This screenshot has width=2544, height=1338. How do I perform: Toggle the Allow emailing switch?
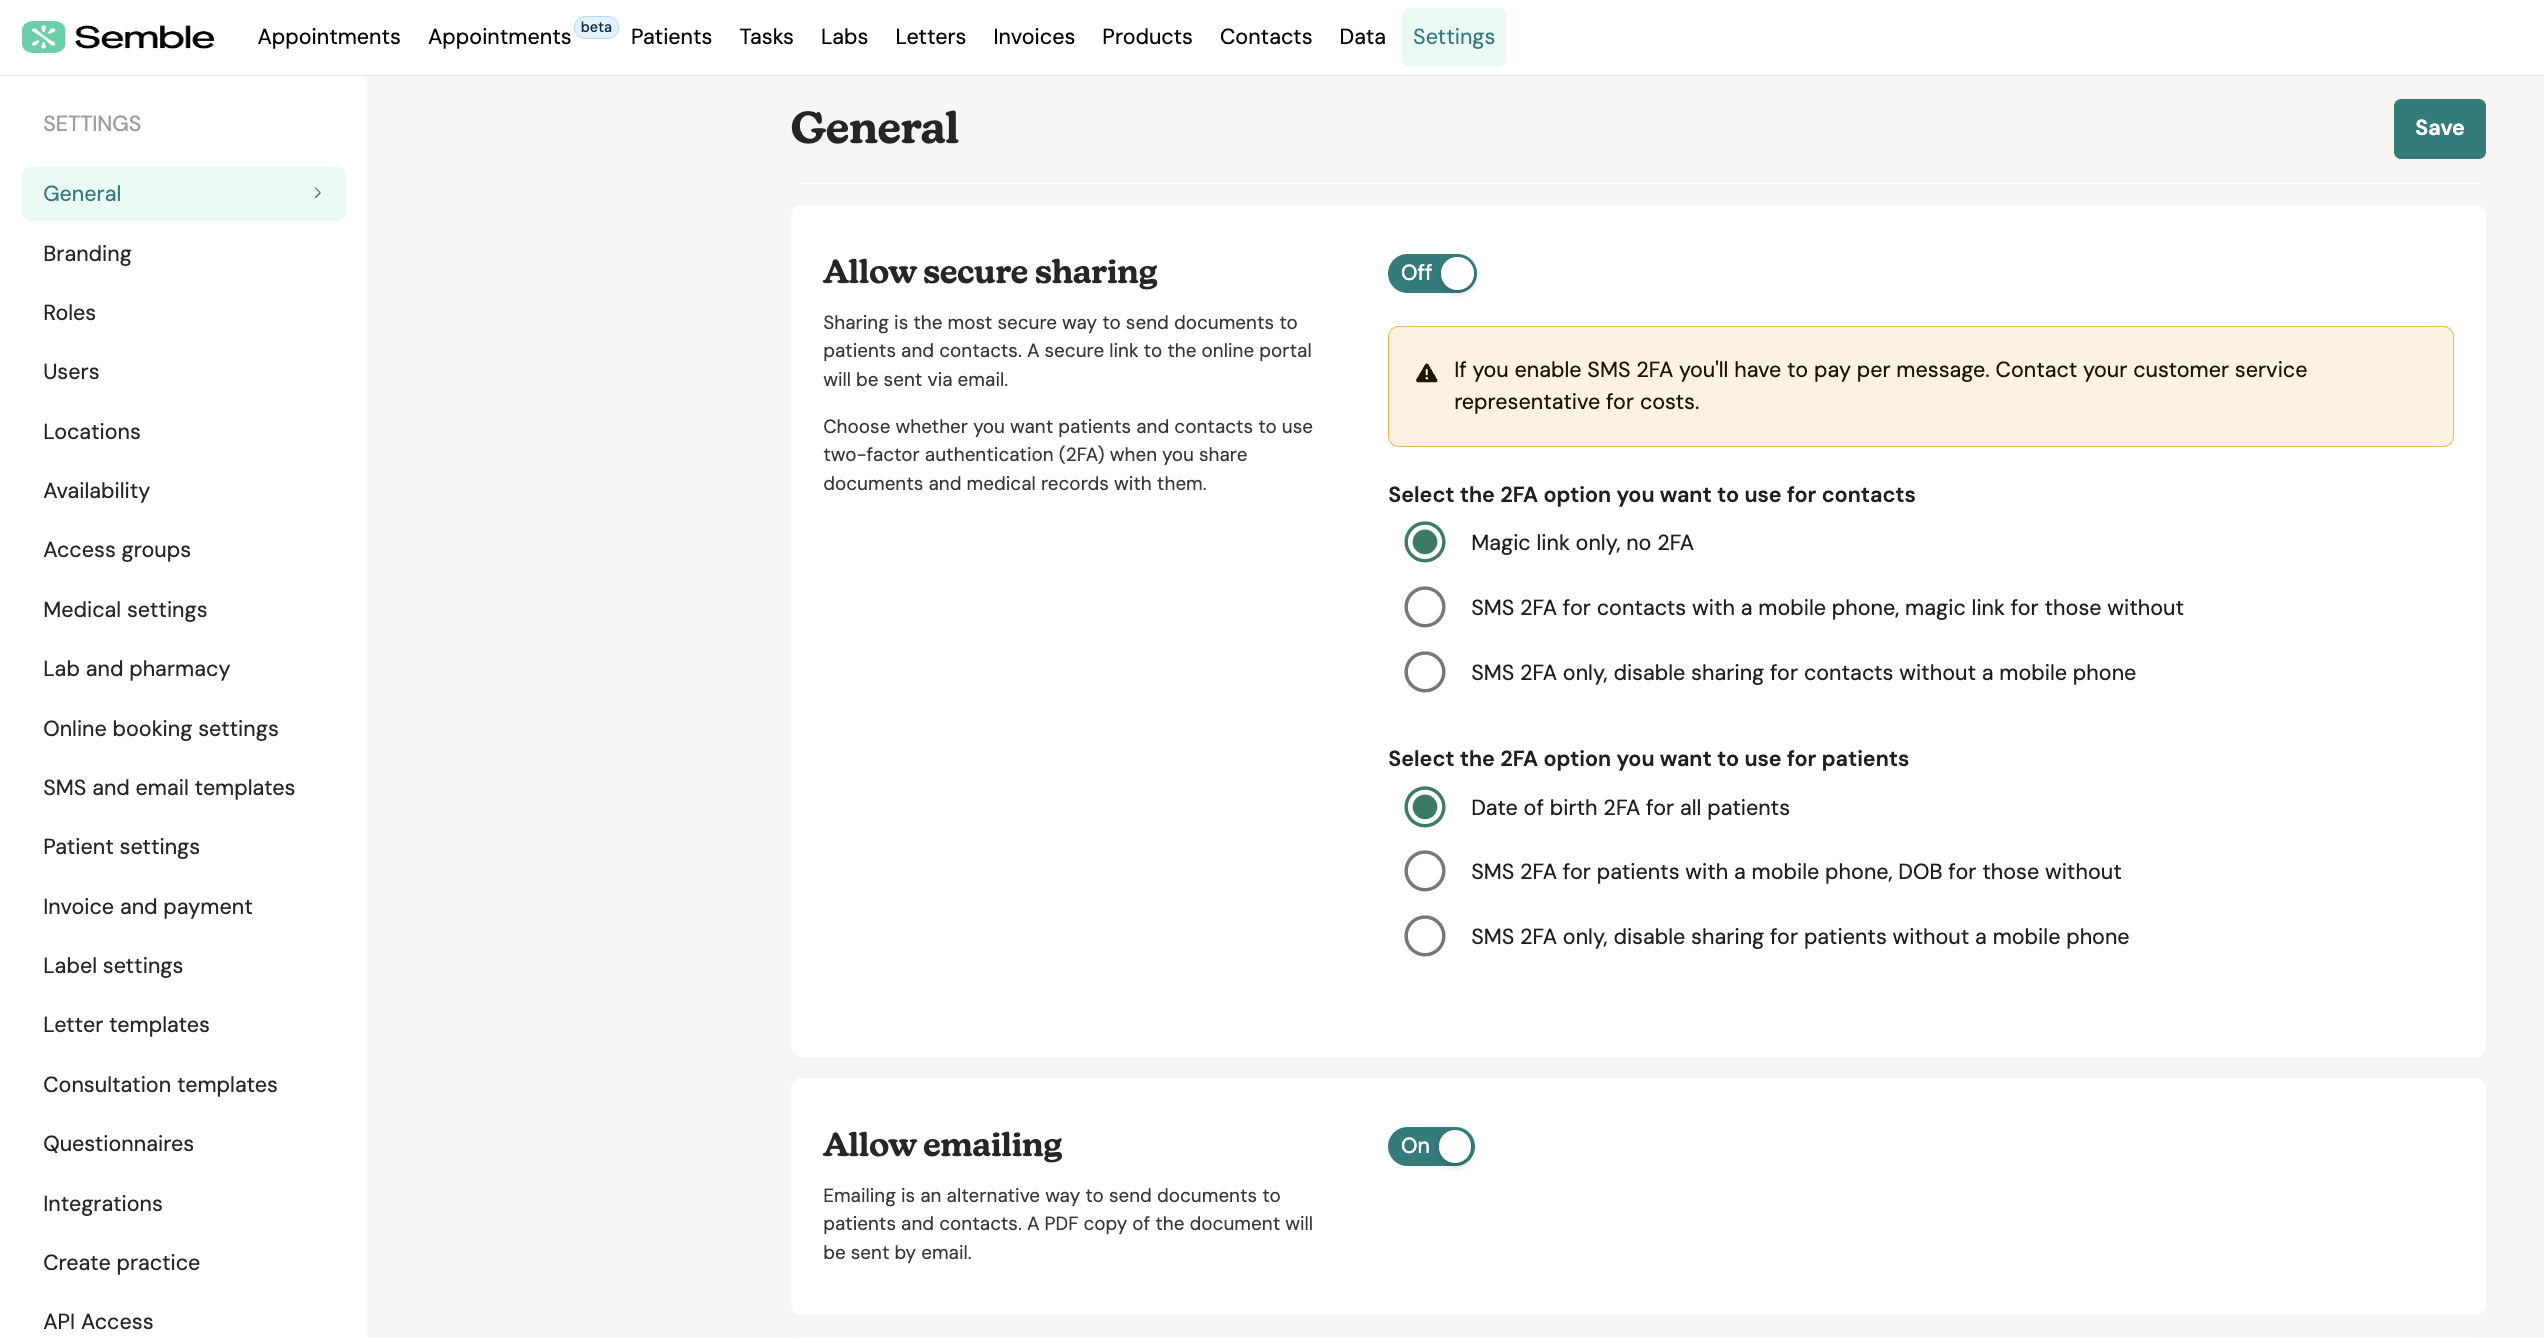(x=1431, y=1146)
